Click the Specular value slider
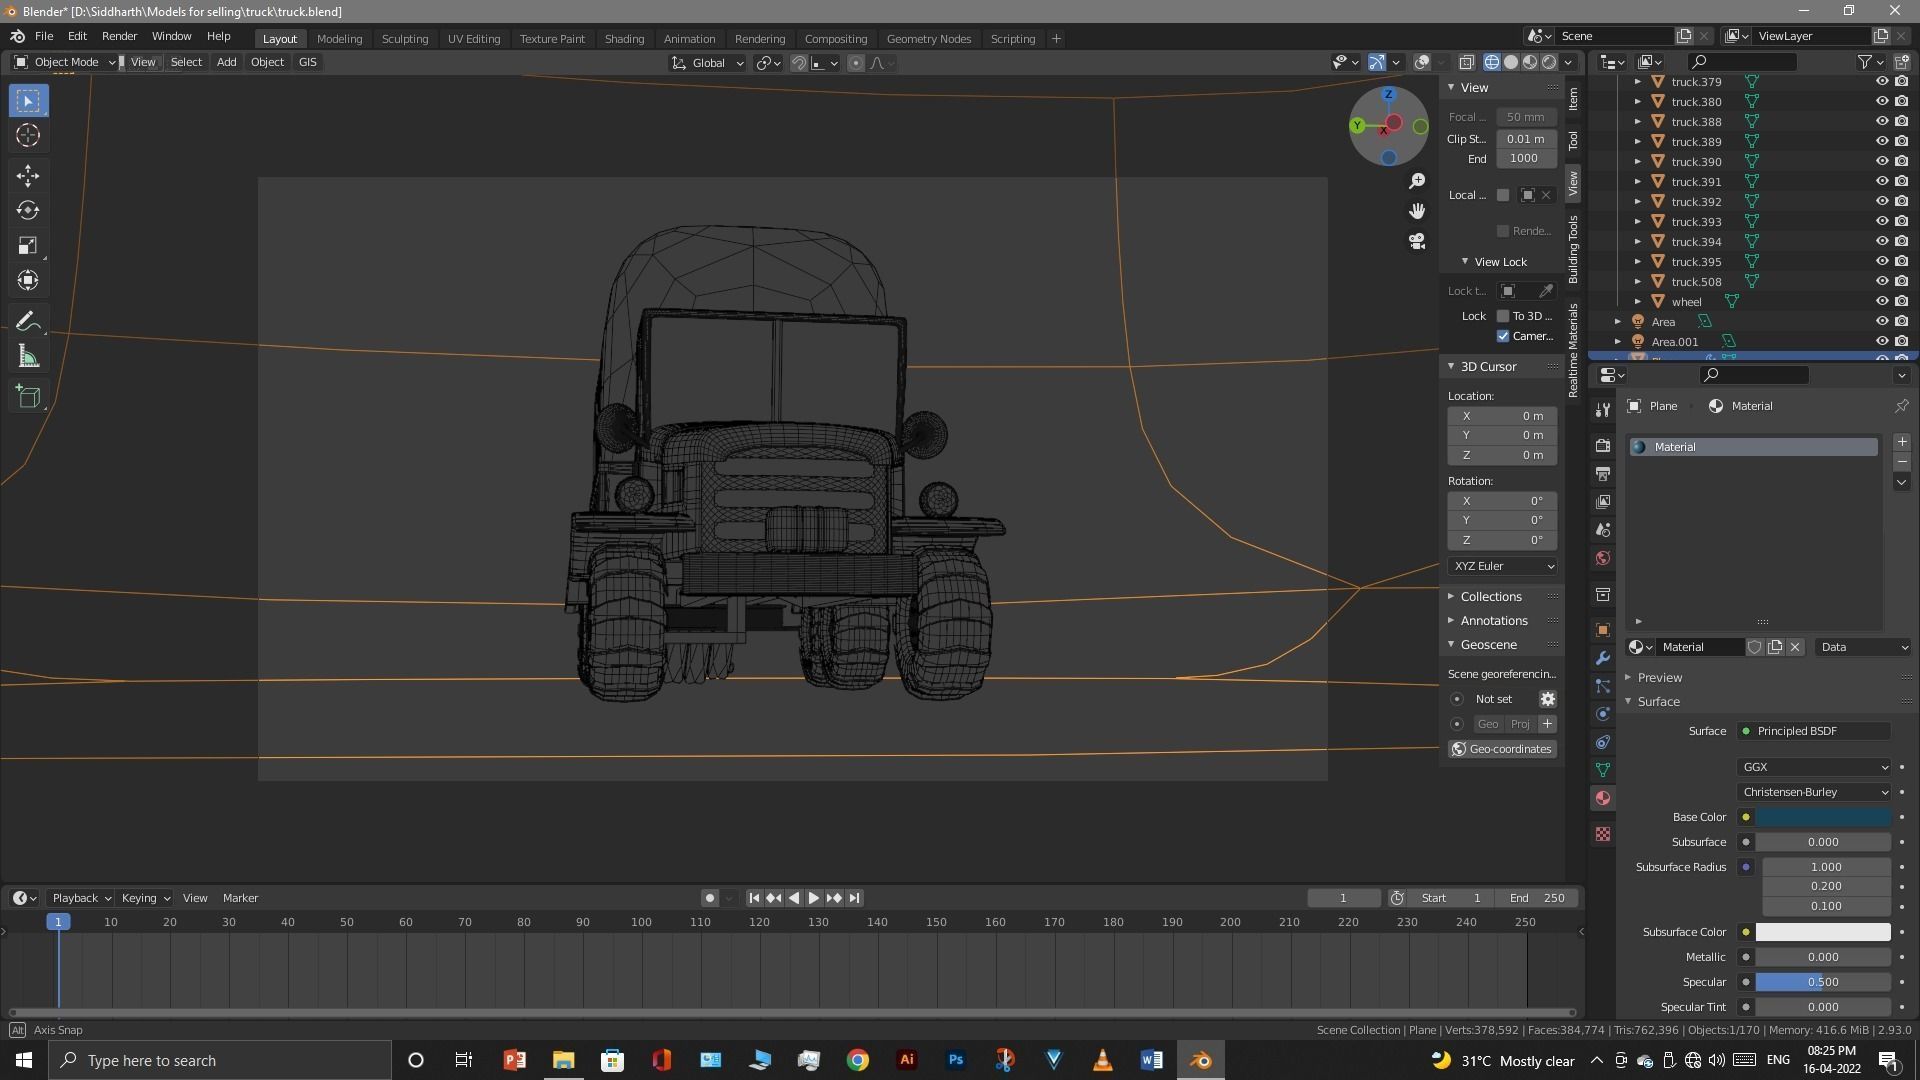Viewport: 1920px width, 1080px height. pos(1823,982)
